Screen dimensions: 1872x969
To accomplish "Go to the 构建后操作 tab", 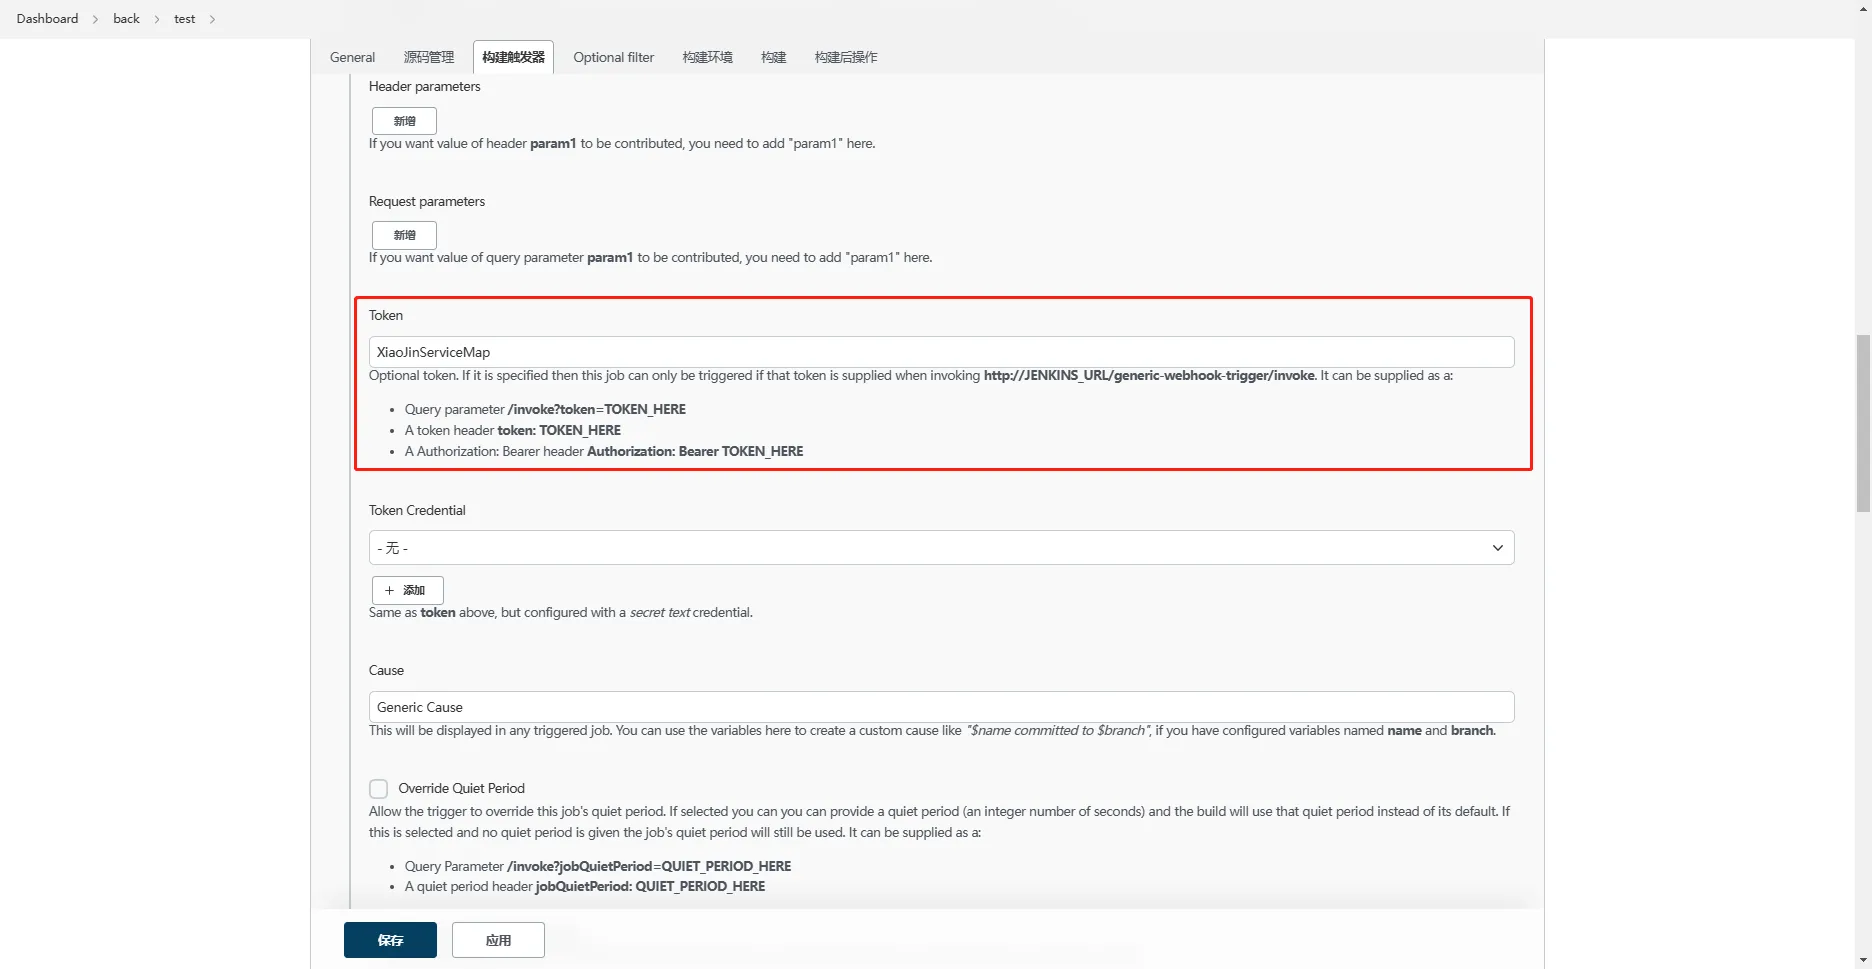I will click(845, 57).
